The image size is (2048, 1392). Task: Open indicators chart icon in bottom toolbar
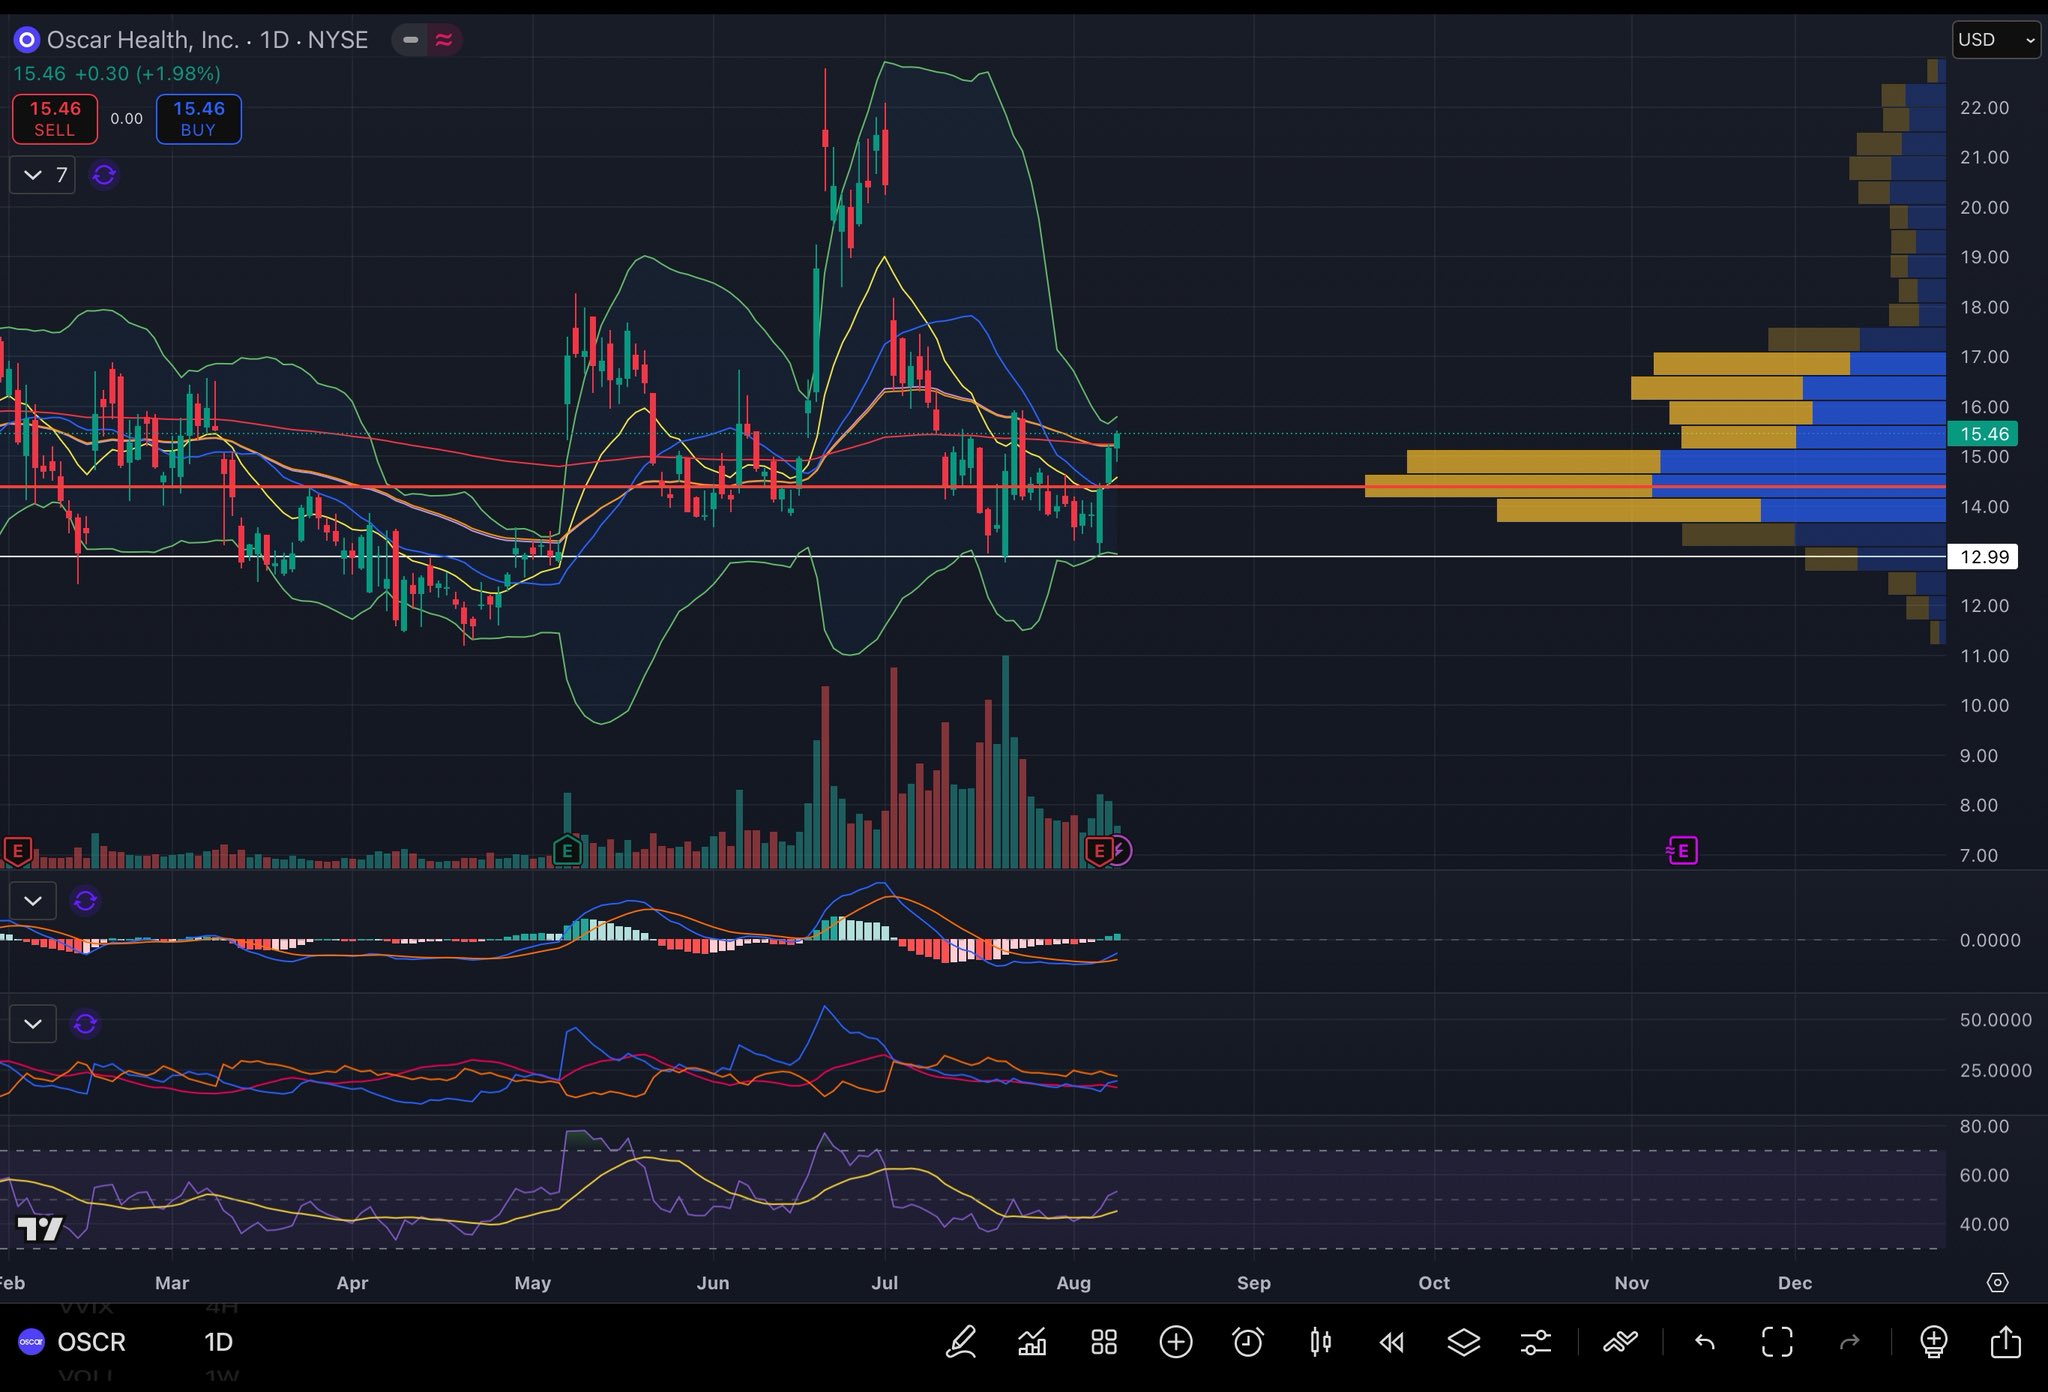coord(1032,1342)
